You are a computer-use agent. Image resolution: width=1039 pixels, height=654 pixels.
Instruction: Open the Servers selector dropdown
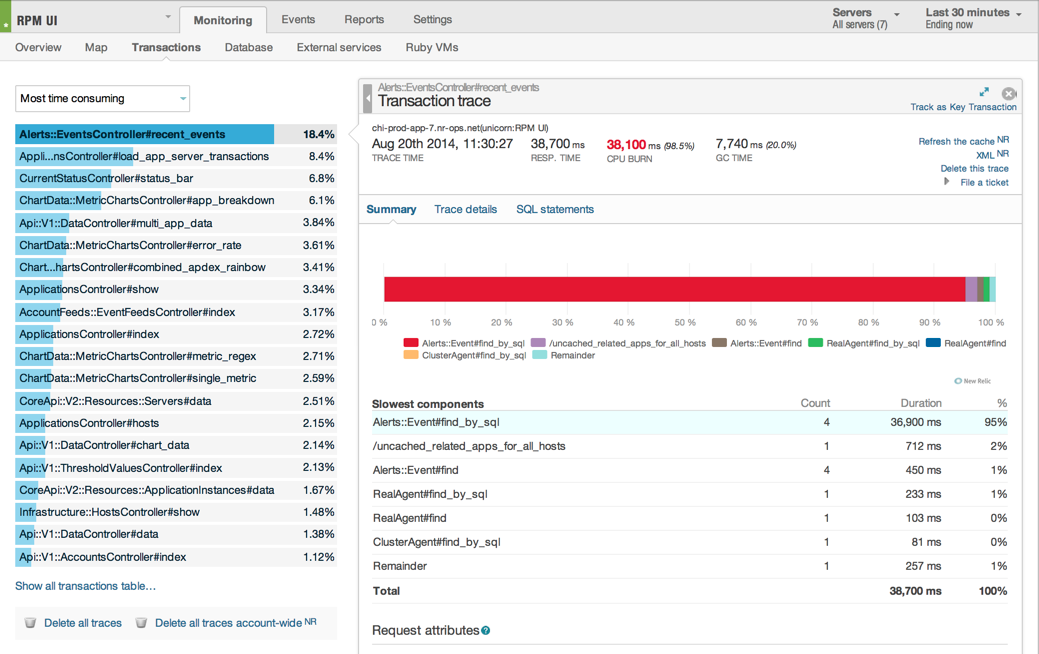pos(866,18)
